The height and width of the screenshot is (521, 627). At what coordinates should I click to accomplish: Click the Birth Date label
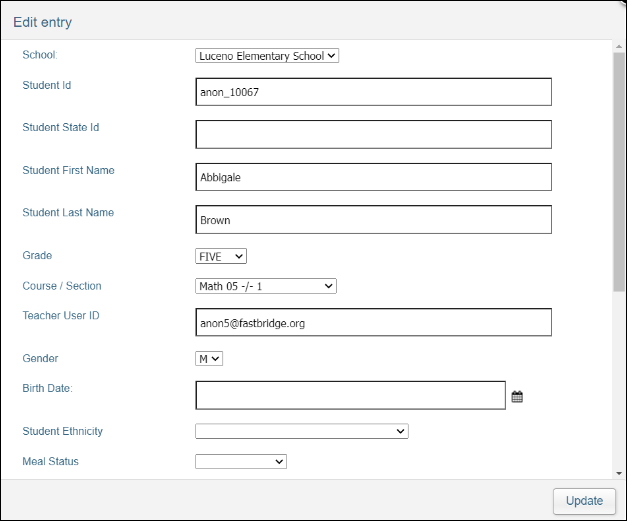48,388
